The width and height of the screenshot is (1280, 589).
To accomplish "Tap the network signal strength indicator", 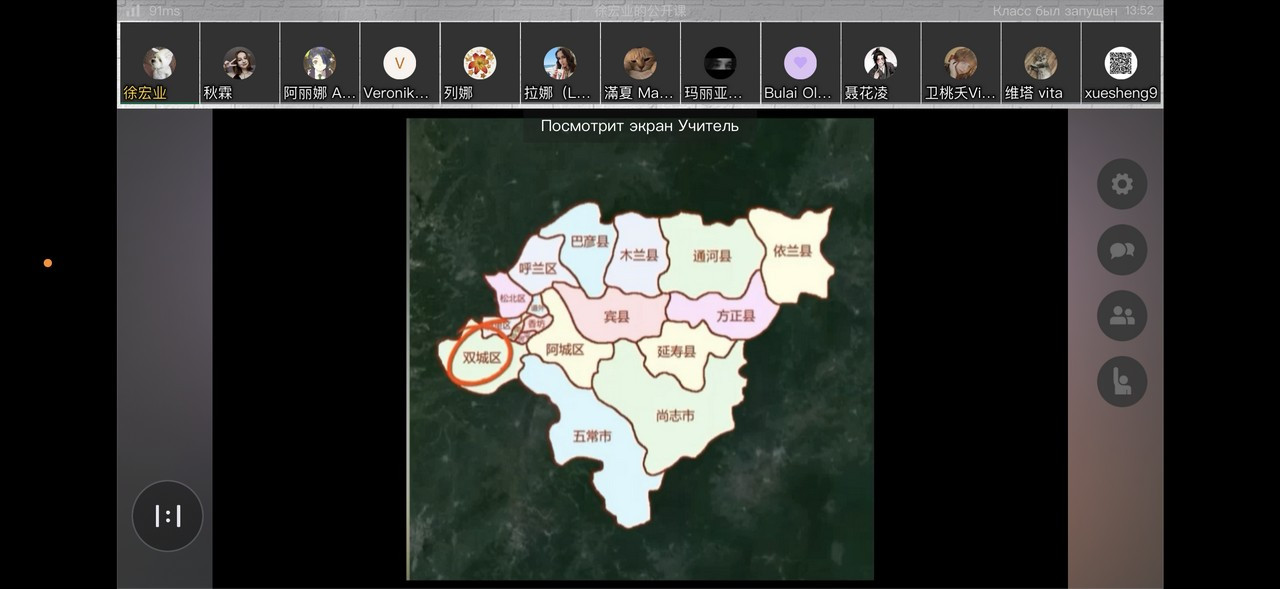I will point(133,10).
